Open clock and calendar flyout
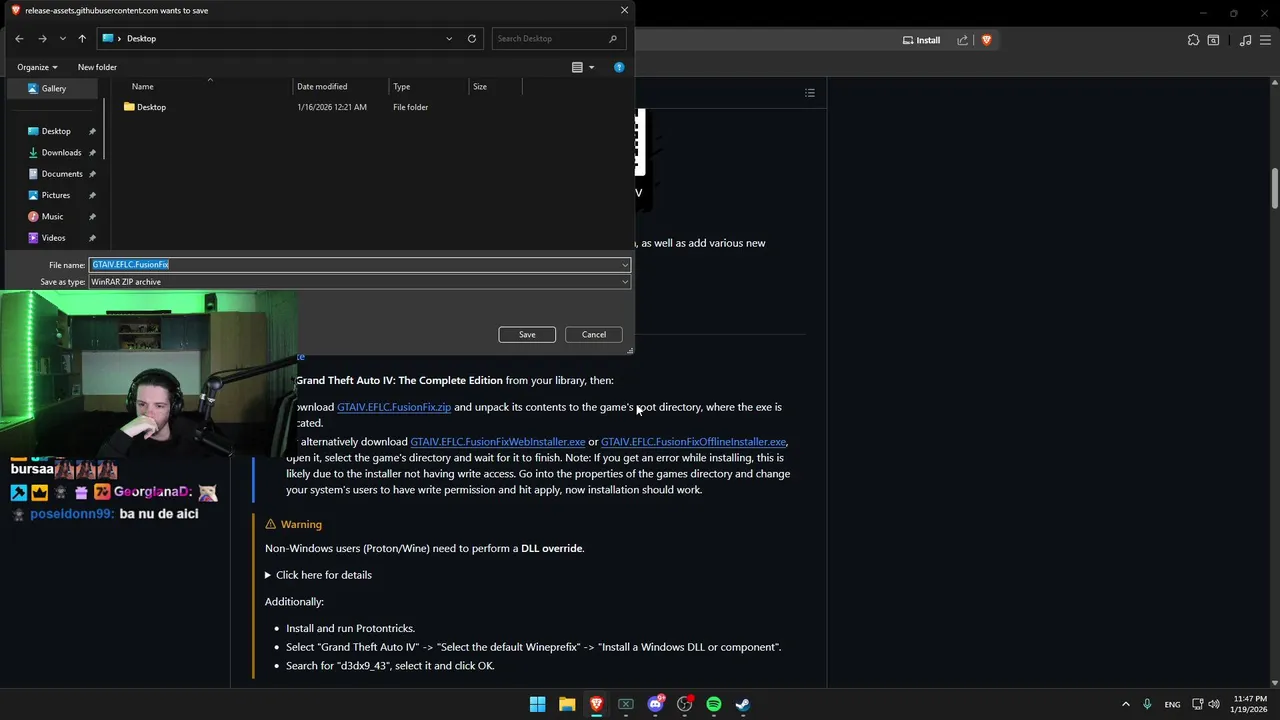This screenshot has height=720, width=1280. [x=1250, y=704]
